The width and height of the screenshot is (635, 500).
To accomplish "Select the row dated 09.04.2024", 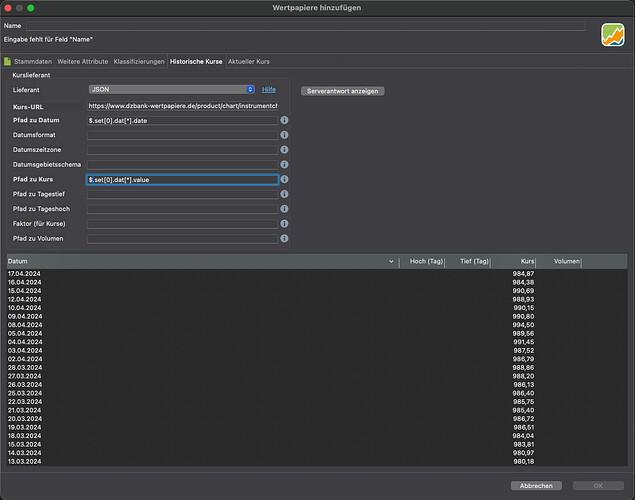I will coord(317,316).
